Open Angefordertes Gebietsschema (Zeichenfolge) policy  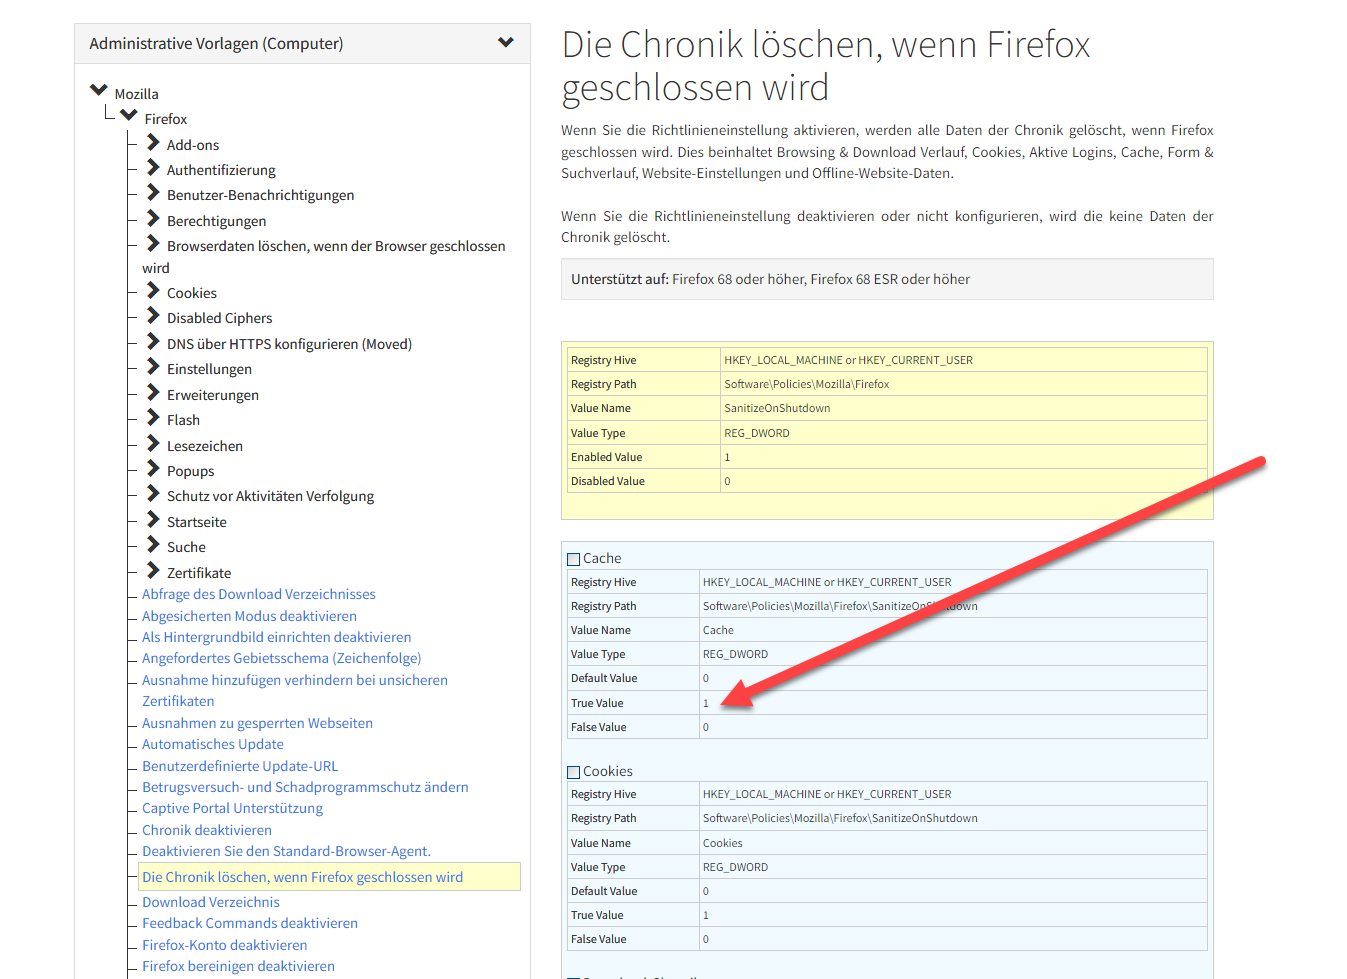pyautogui.click(x=282, y=658)
